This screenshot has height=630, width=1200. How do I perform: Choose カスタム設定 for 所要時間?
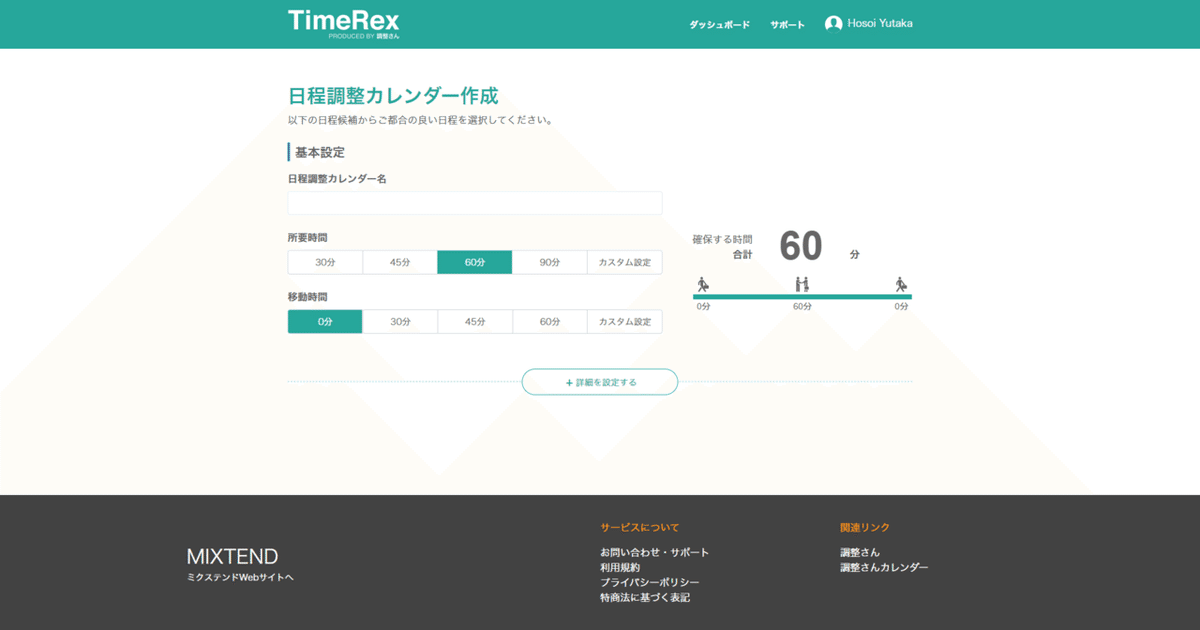(625, 263)
